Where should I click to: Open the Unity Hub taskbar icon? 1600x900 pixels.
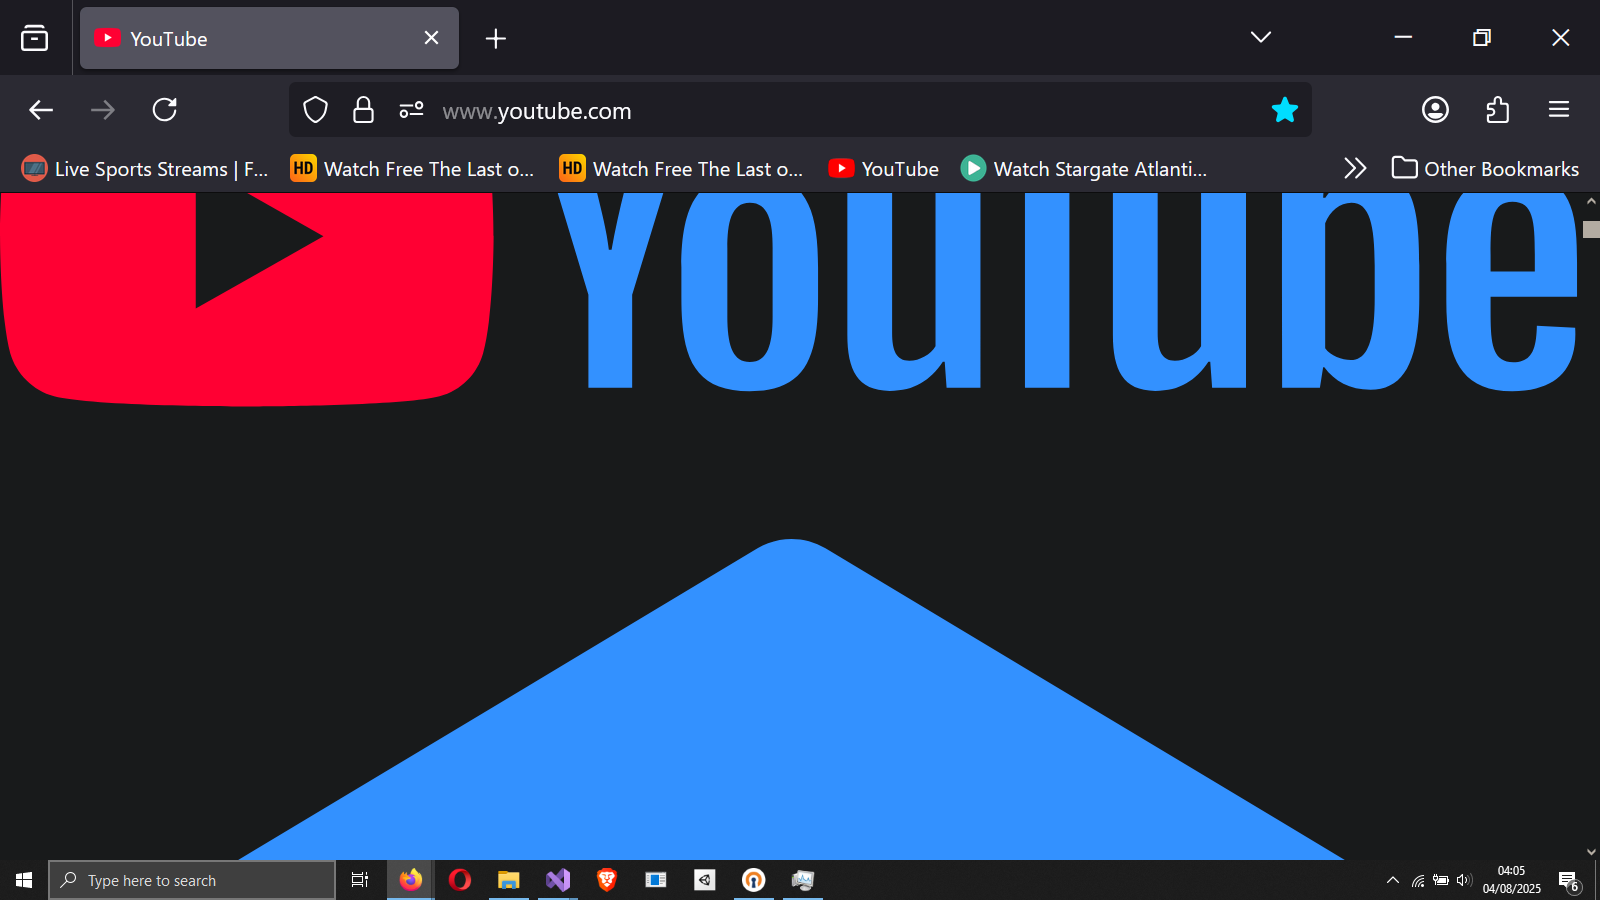click(x=705, y=880)
